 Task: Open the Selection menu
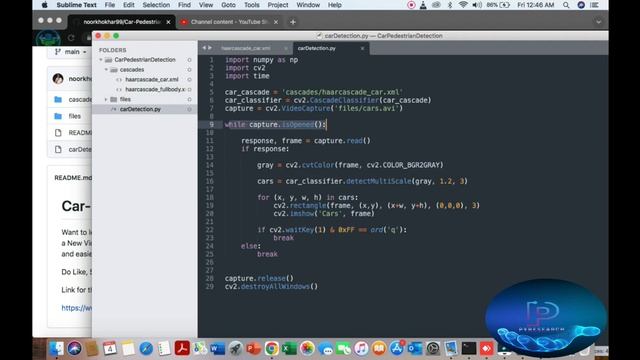pyautogui.click(x=156, y=5)
